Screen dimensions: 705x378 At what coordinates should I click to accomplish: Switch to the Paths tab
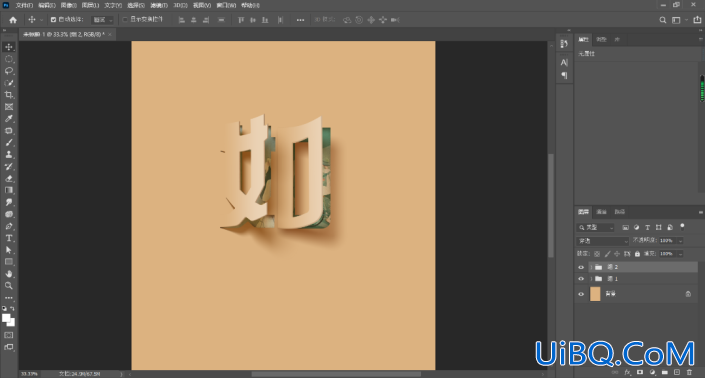(x=620, y=212)
